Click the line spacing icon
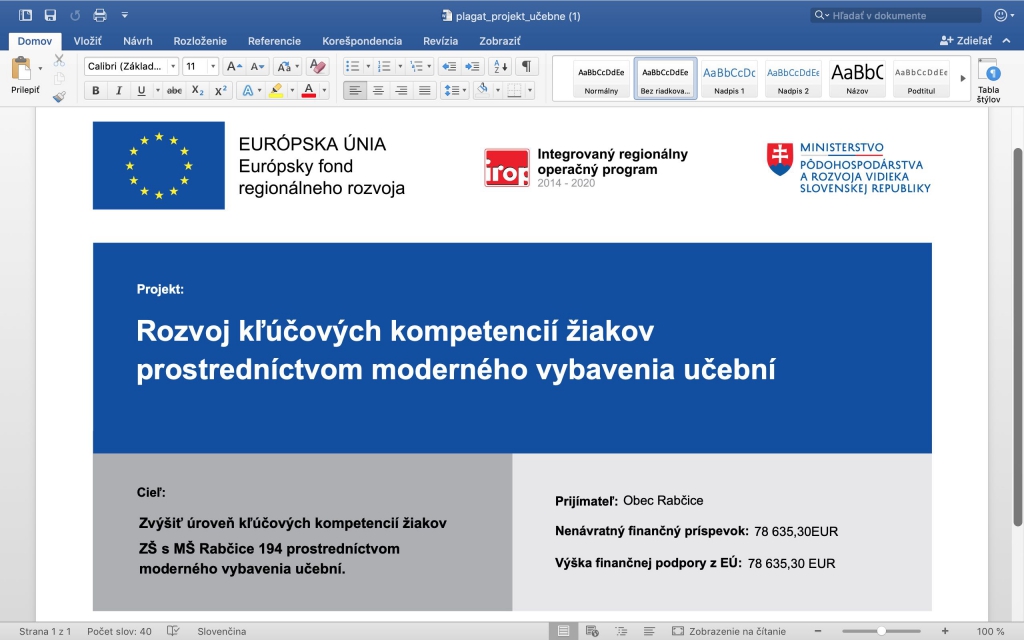The height and width of the screenshot is (640, 1024). (452, 90)
